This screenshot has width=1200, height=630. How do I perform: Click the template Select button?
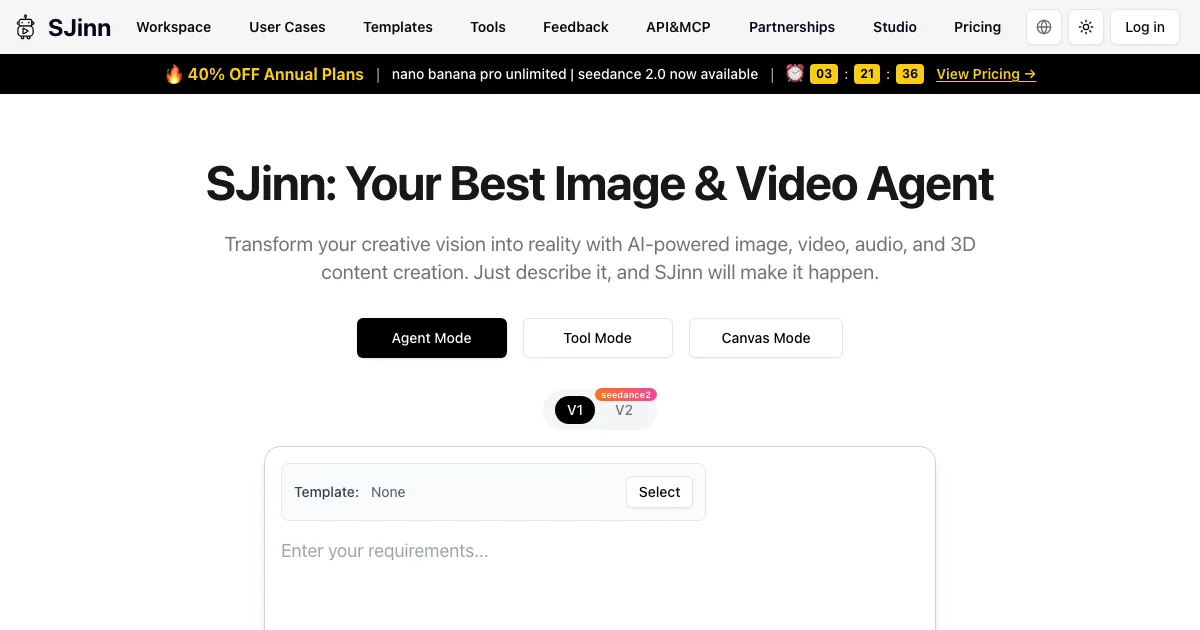click(659, 492)
